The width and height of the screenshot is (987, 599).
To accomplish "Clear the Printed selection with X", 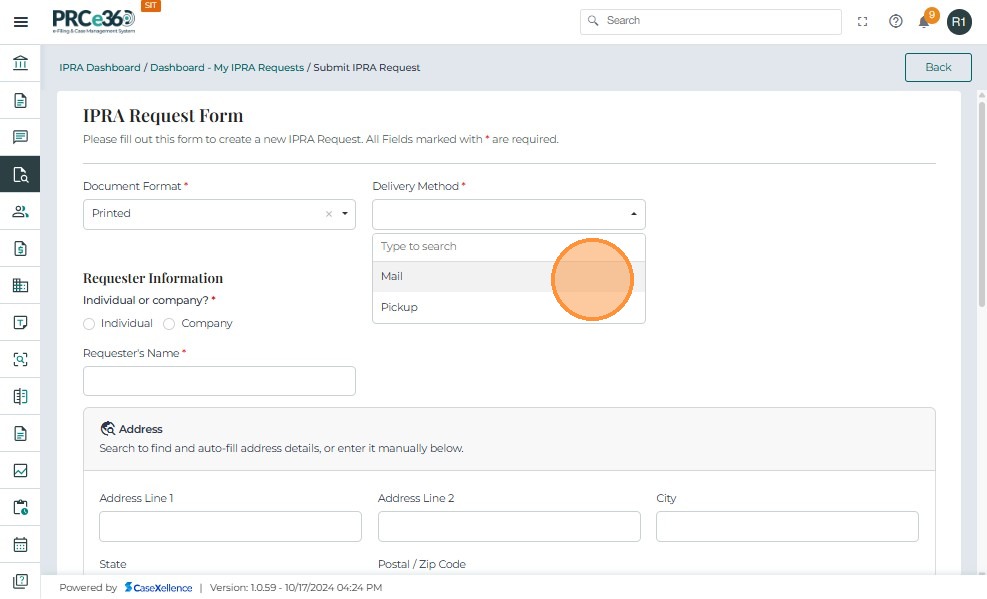I will tap(328, 214).
